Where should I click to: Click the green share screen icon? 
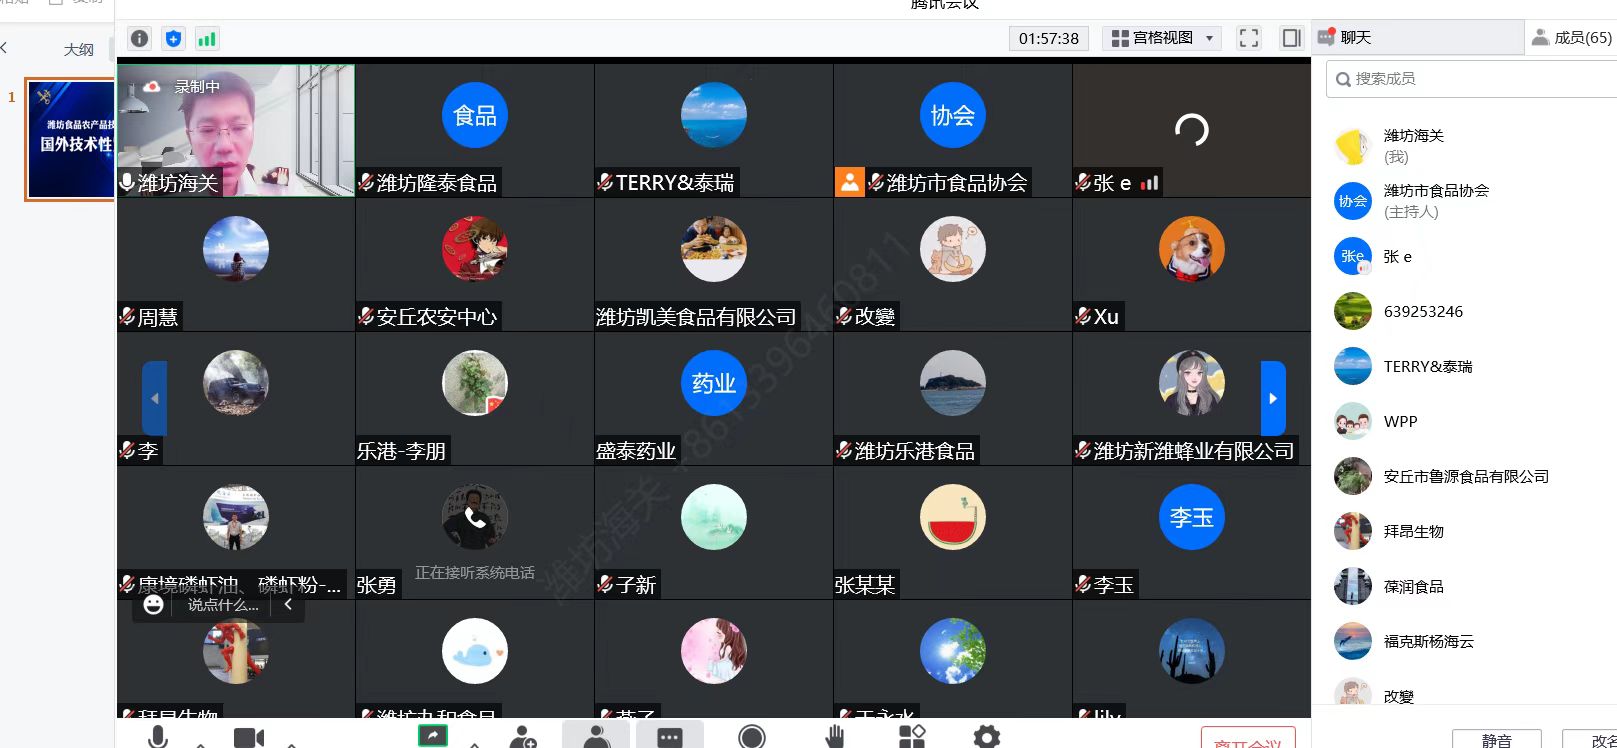[x=433, y=736]
